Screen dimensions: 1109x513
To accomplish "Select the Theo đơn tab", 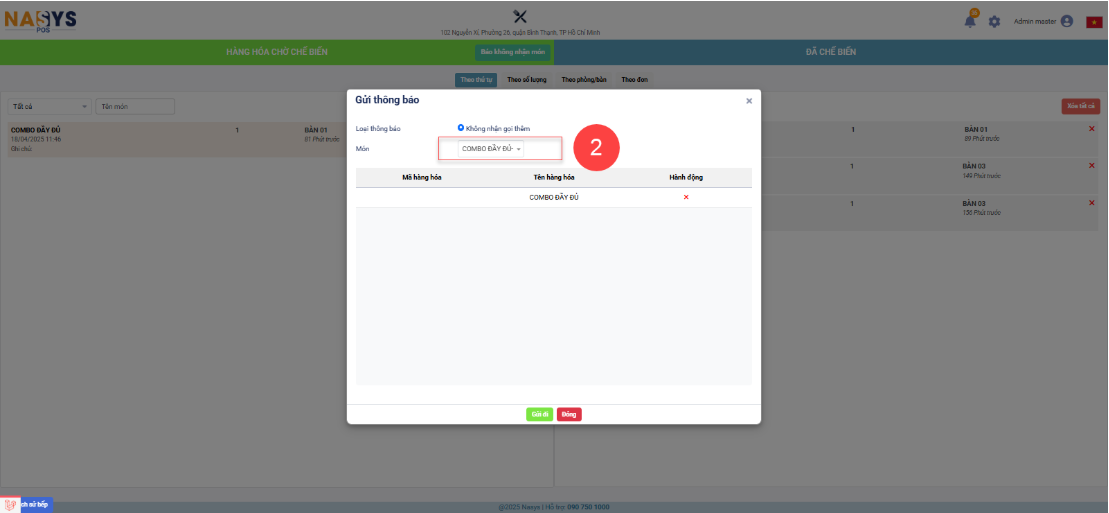I will (635, 80).
